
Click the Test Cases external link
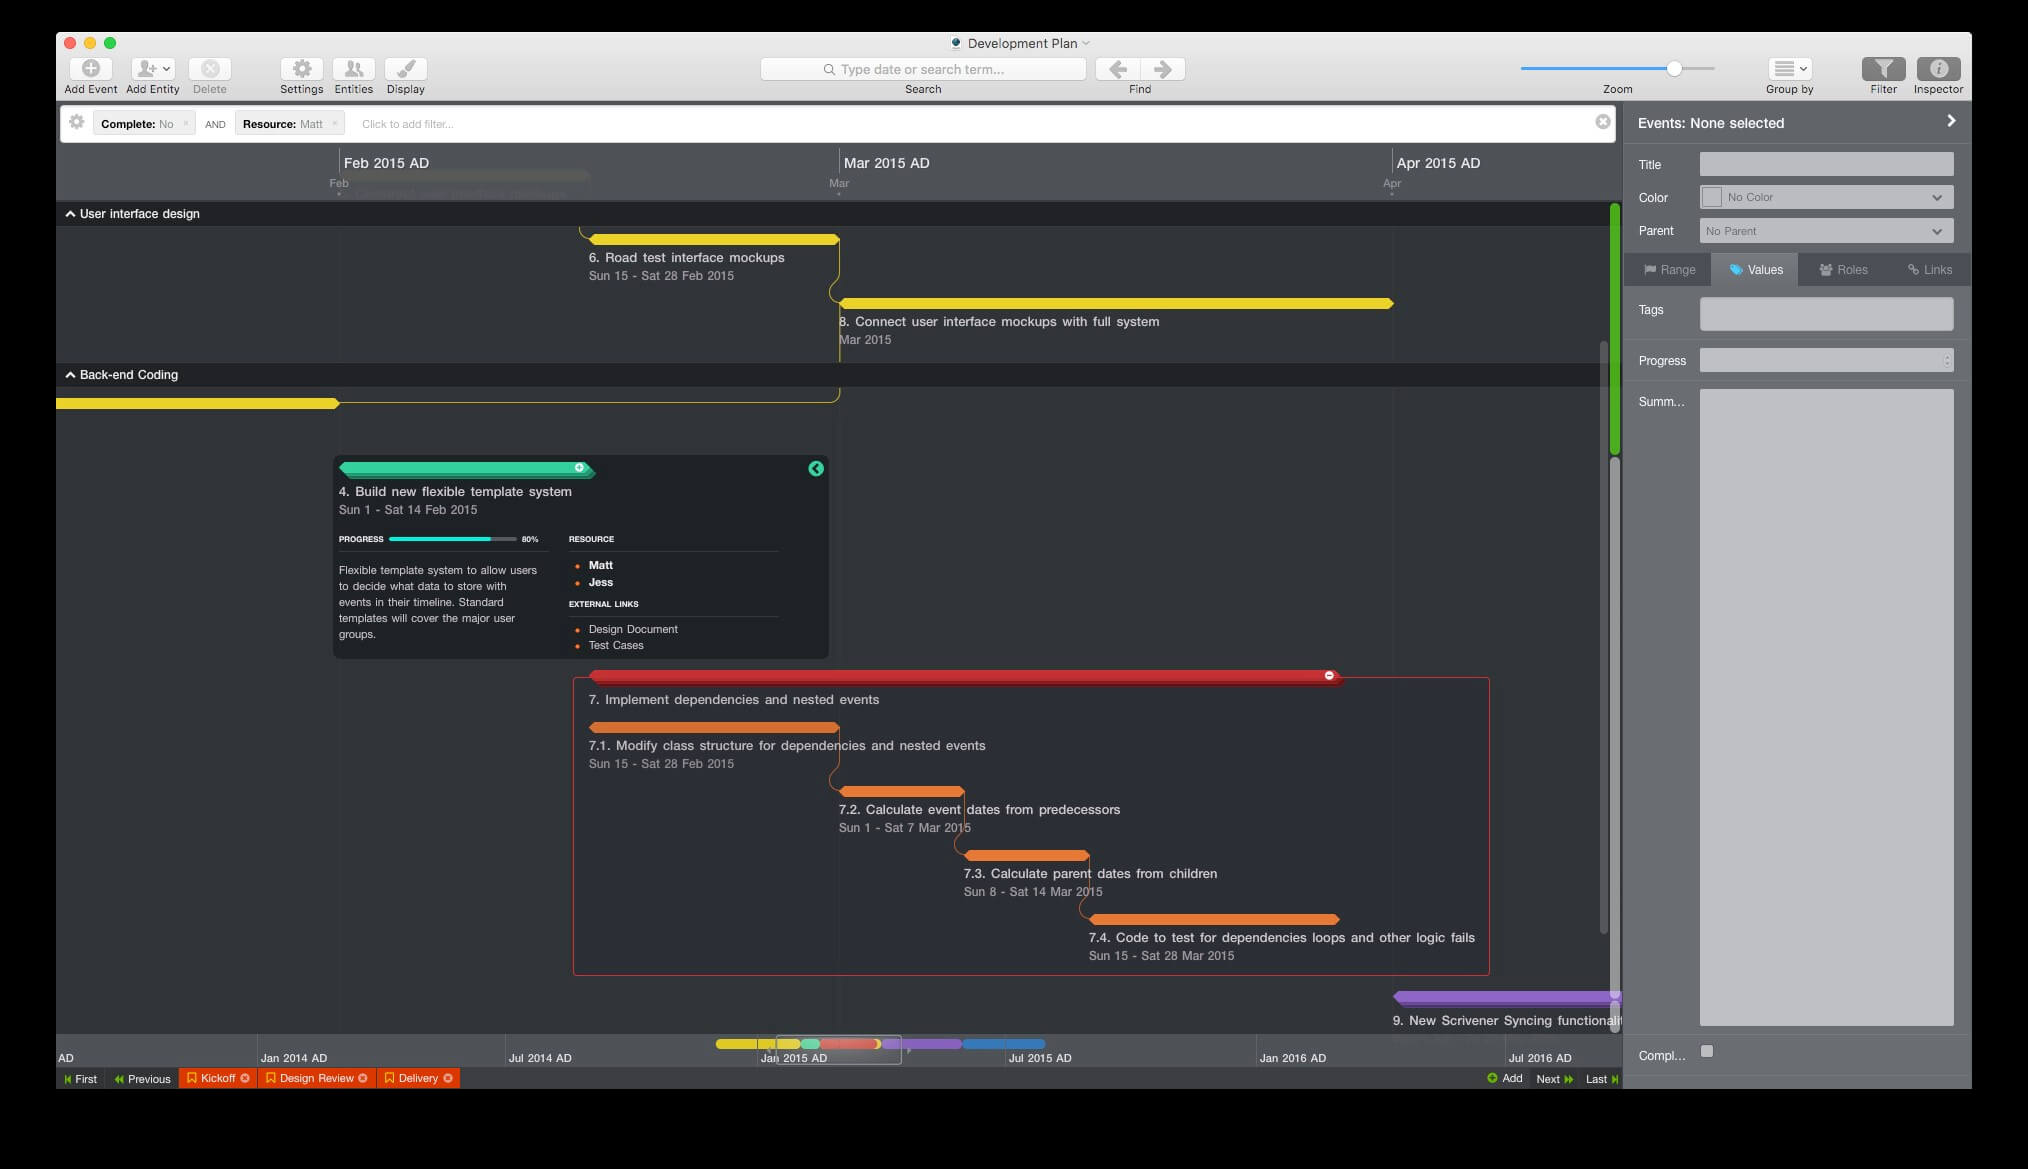pos(614,644)
